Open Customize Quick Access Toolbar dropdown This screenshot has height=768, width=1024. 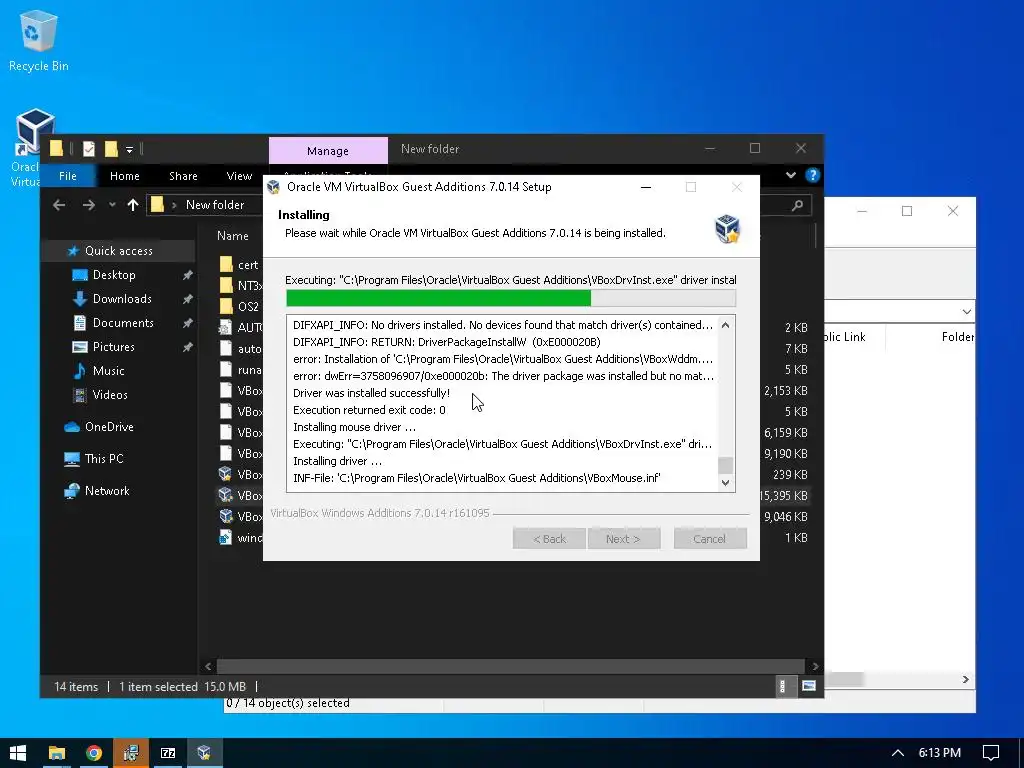coord(129,150)
